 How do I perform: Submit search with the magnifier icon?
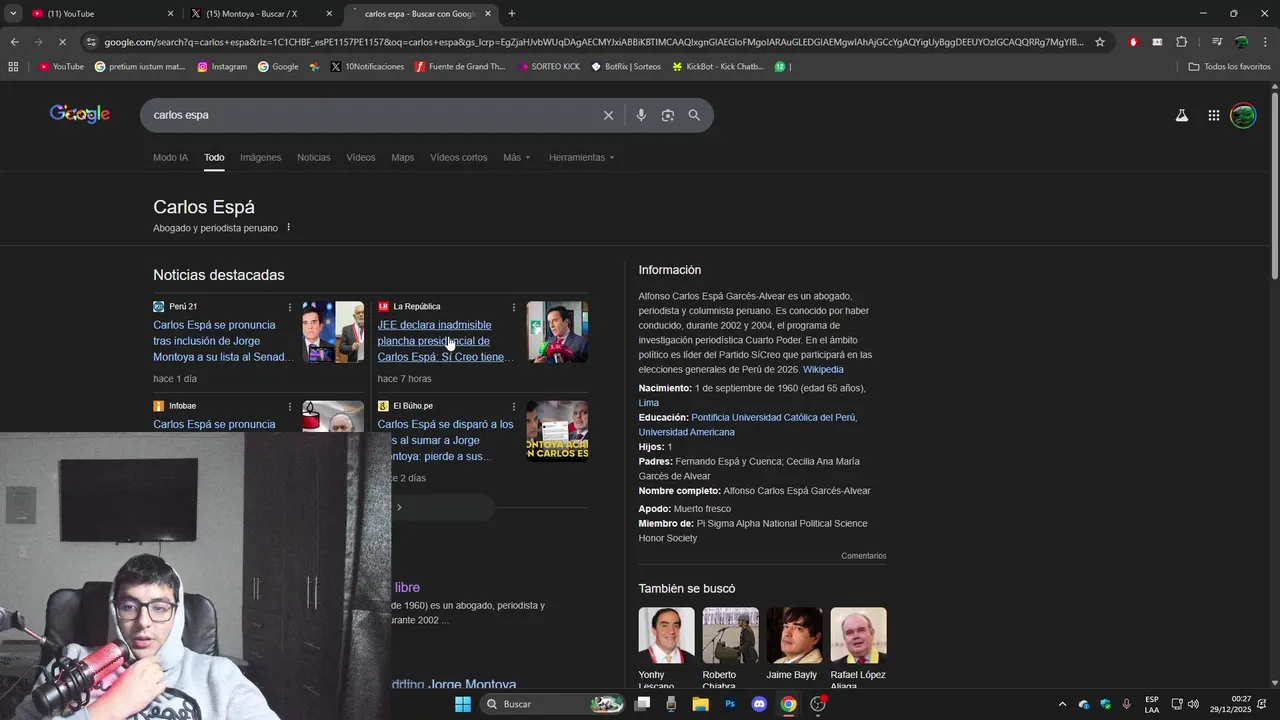(x=694, y=115)
